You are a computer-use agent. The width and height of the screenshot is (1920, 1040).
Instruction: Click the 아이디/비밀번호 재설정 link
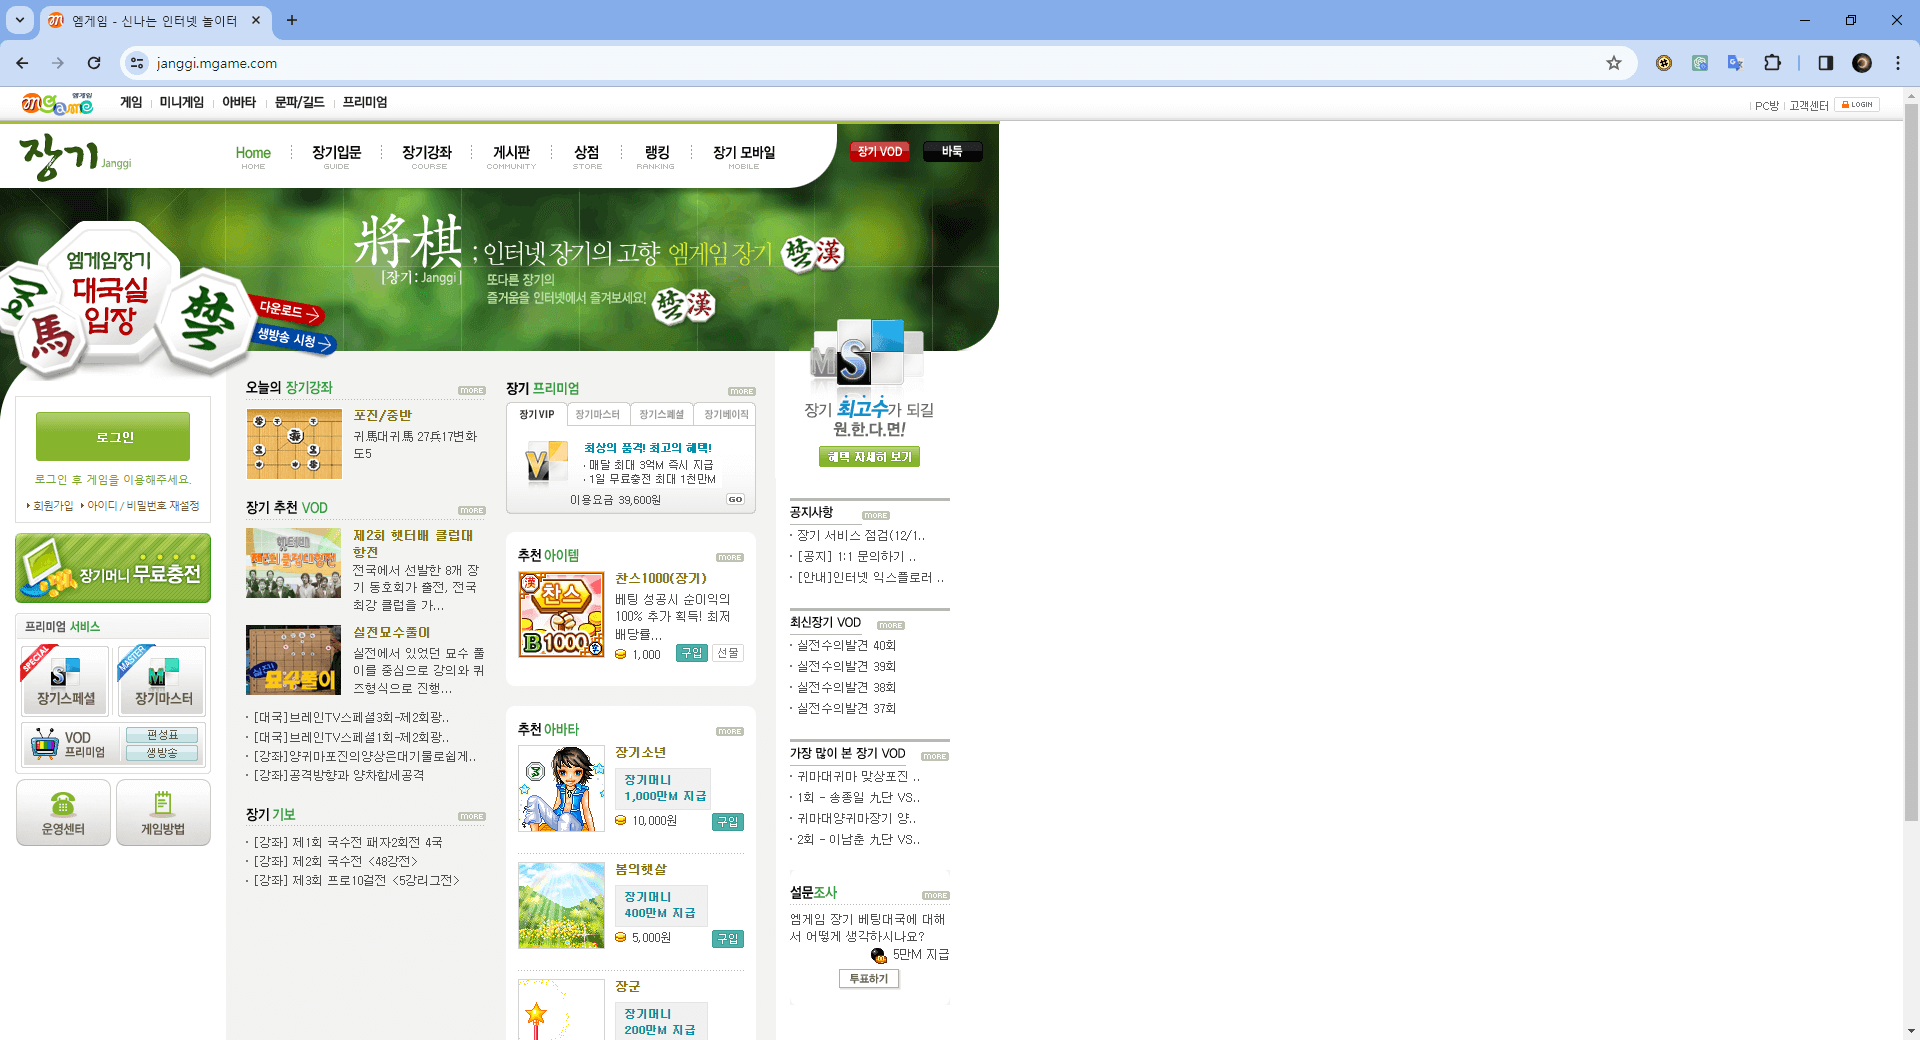pos(143,506)
